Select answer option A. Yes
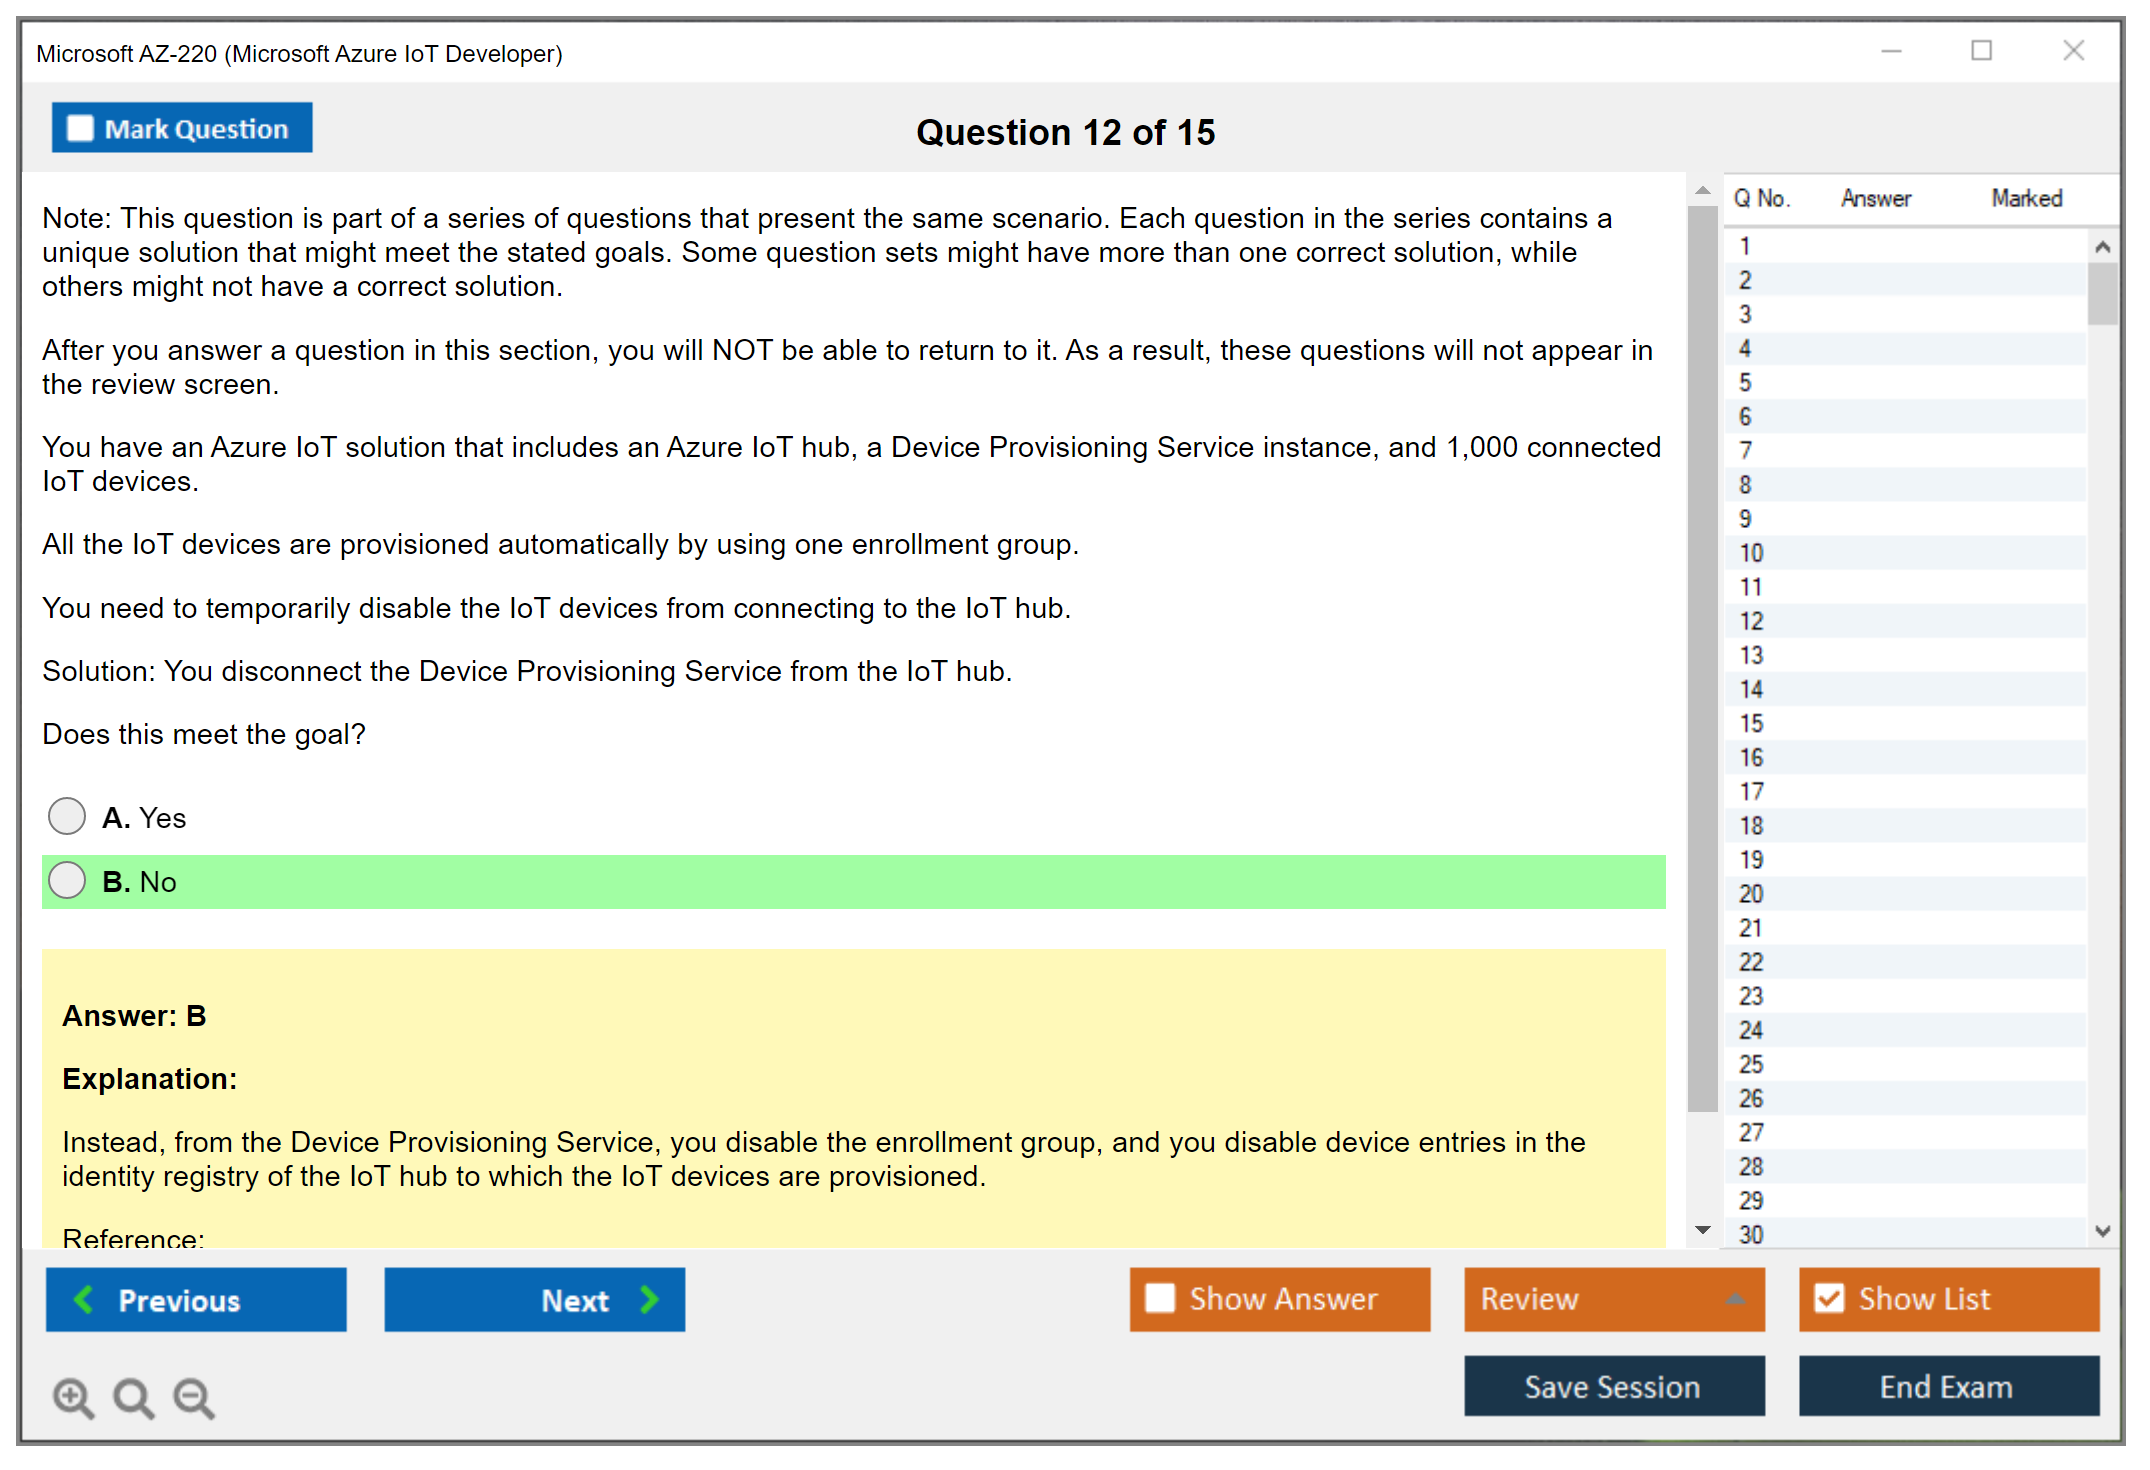The width and height of the screenshot is (2150, 1470). point(67,816)
